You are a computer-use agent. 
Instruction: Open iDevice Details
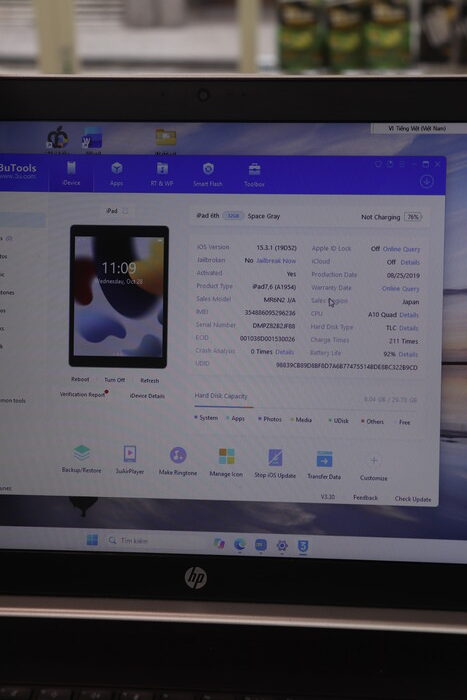coord(147,396)
